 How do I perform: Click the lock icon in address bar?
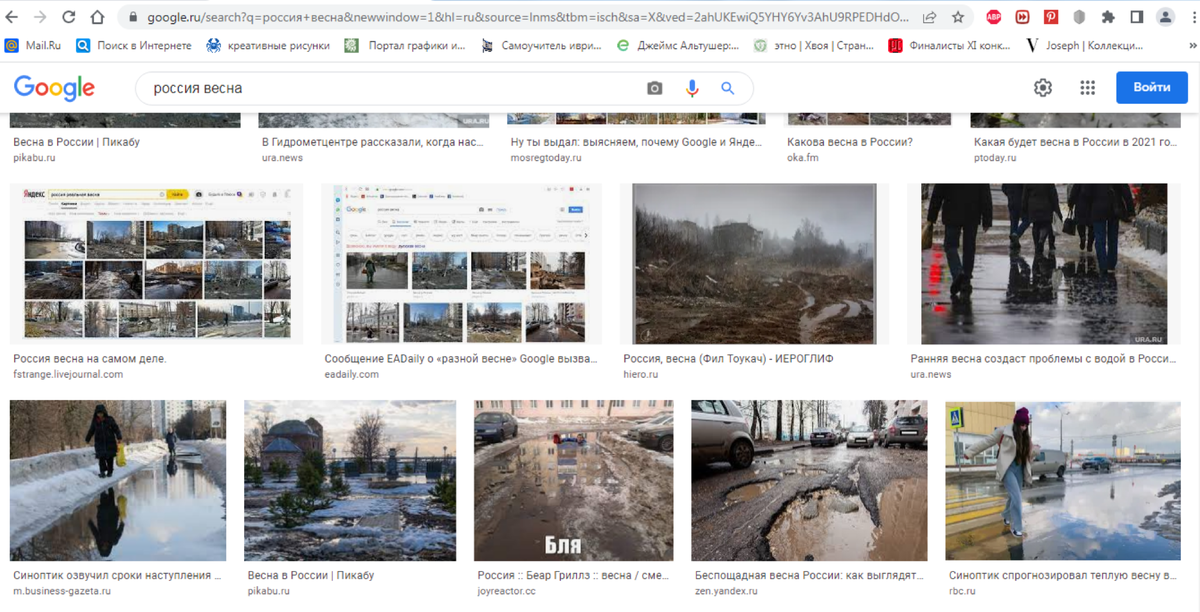(x=131, y=17)
